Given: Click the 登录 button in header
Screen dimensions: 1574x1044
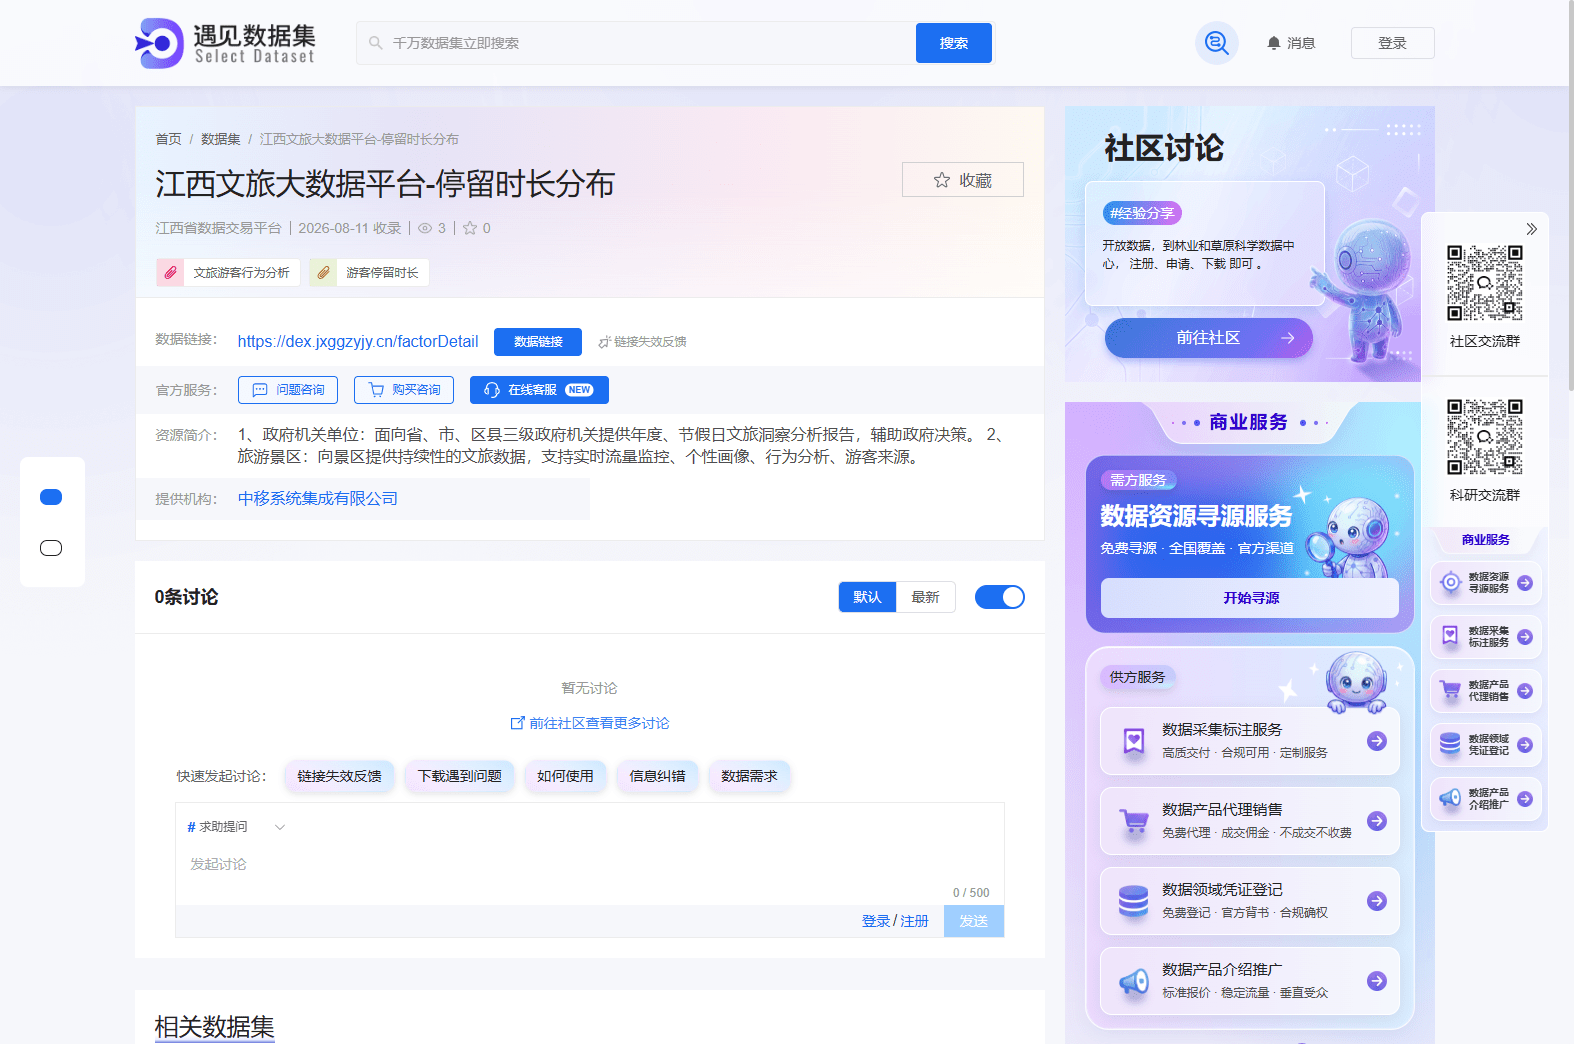Looking at the screenshot, I should [x=1392, y=43].
